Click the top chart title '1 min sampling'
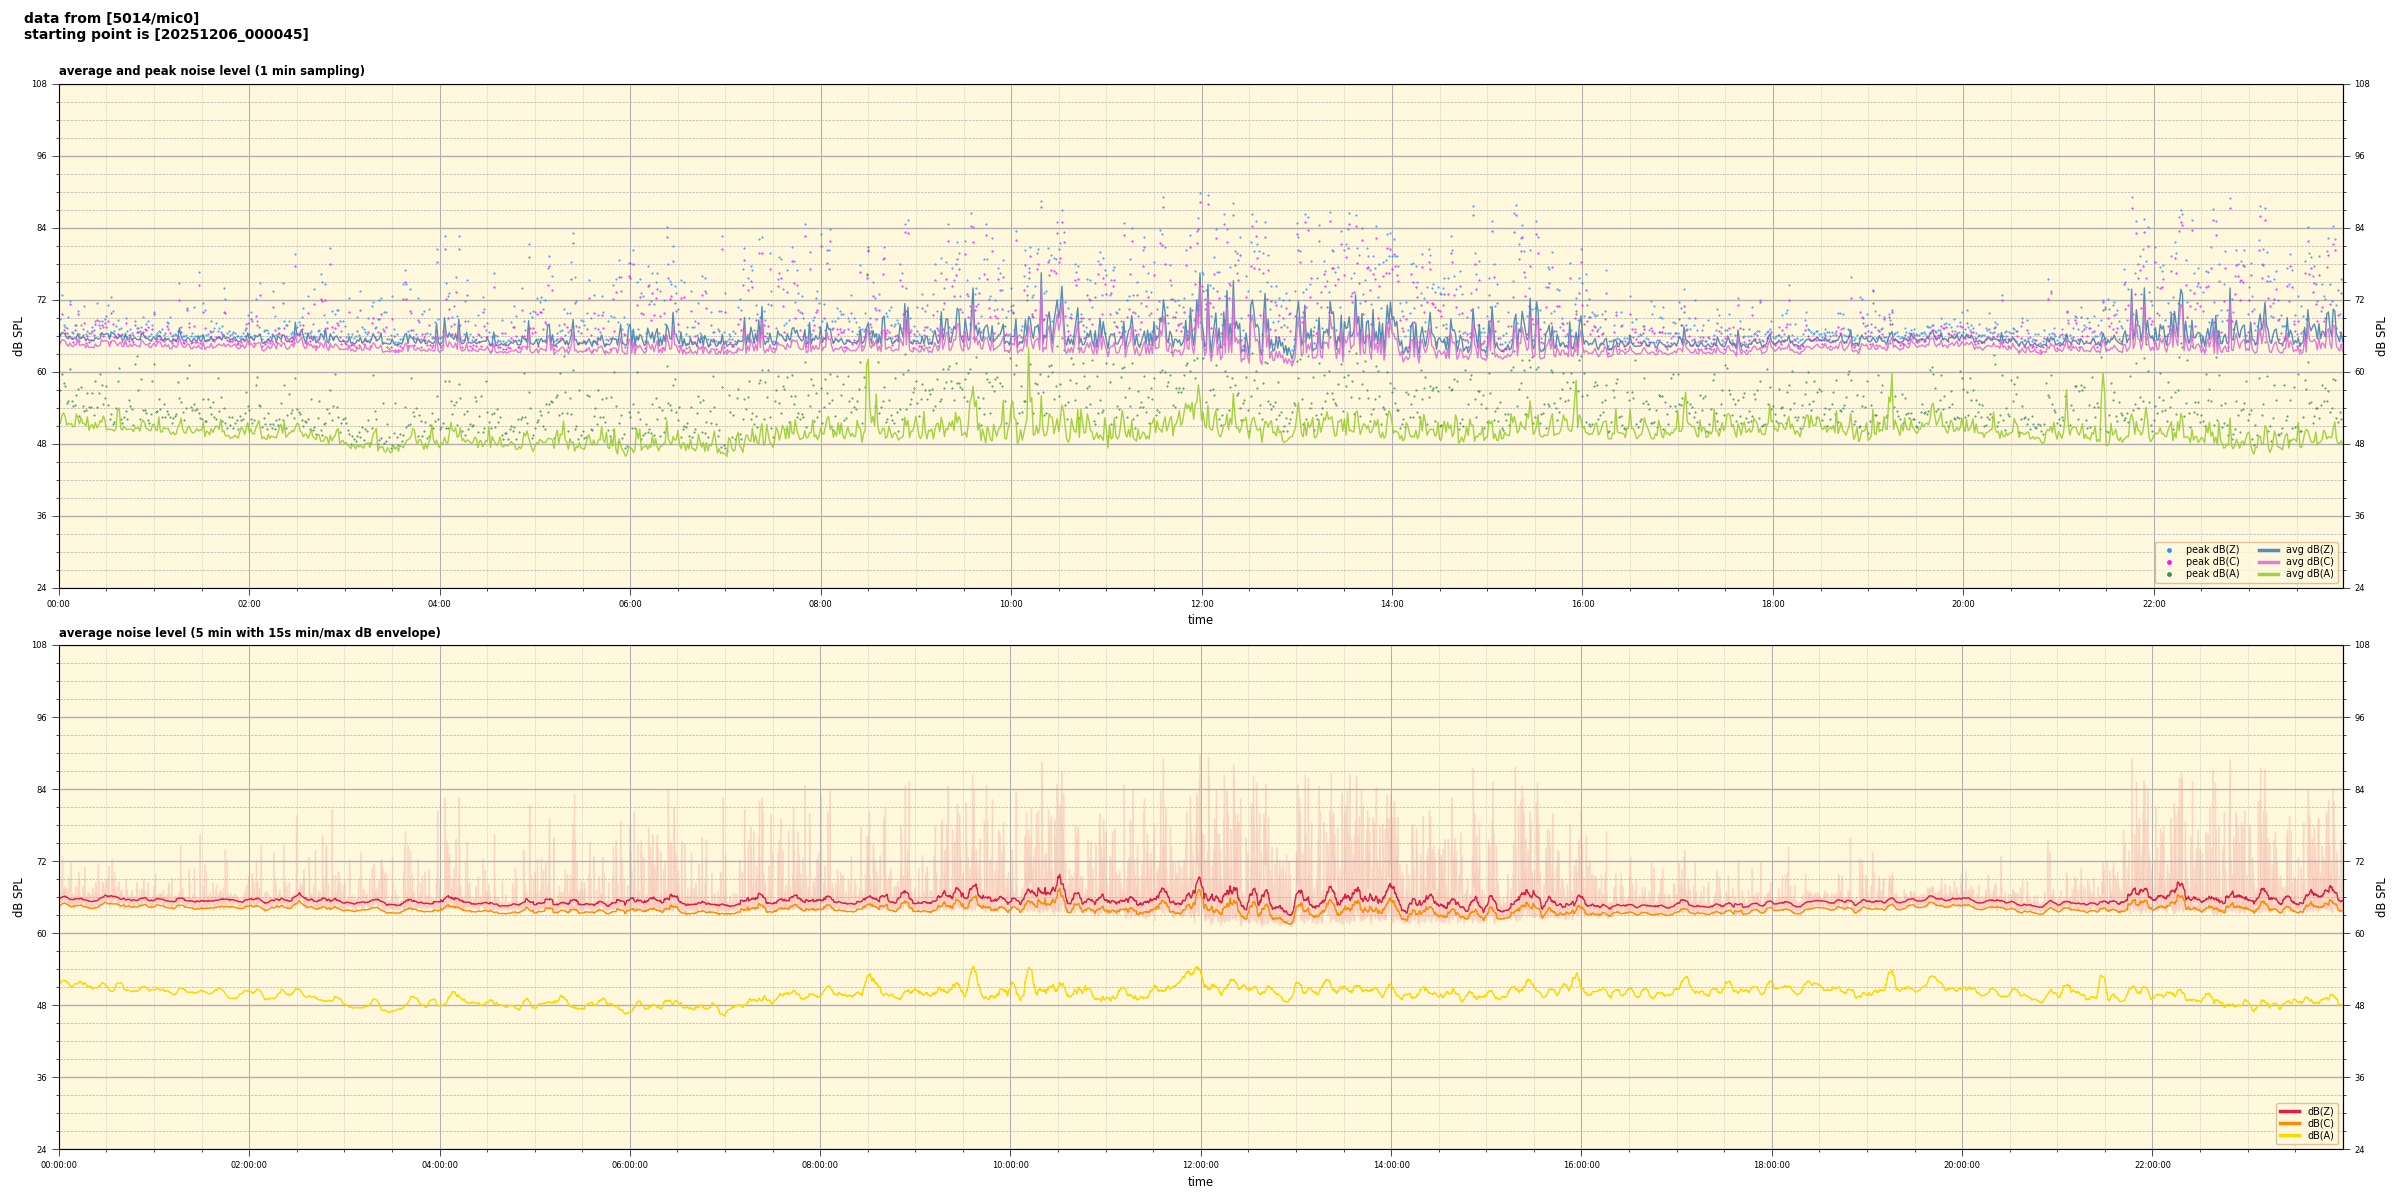Viewport: 2400px width, 1200px height. 211,71
